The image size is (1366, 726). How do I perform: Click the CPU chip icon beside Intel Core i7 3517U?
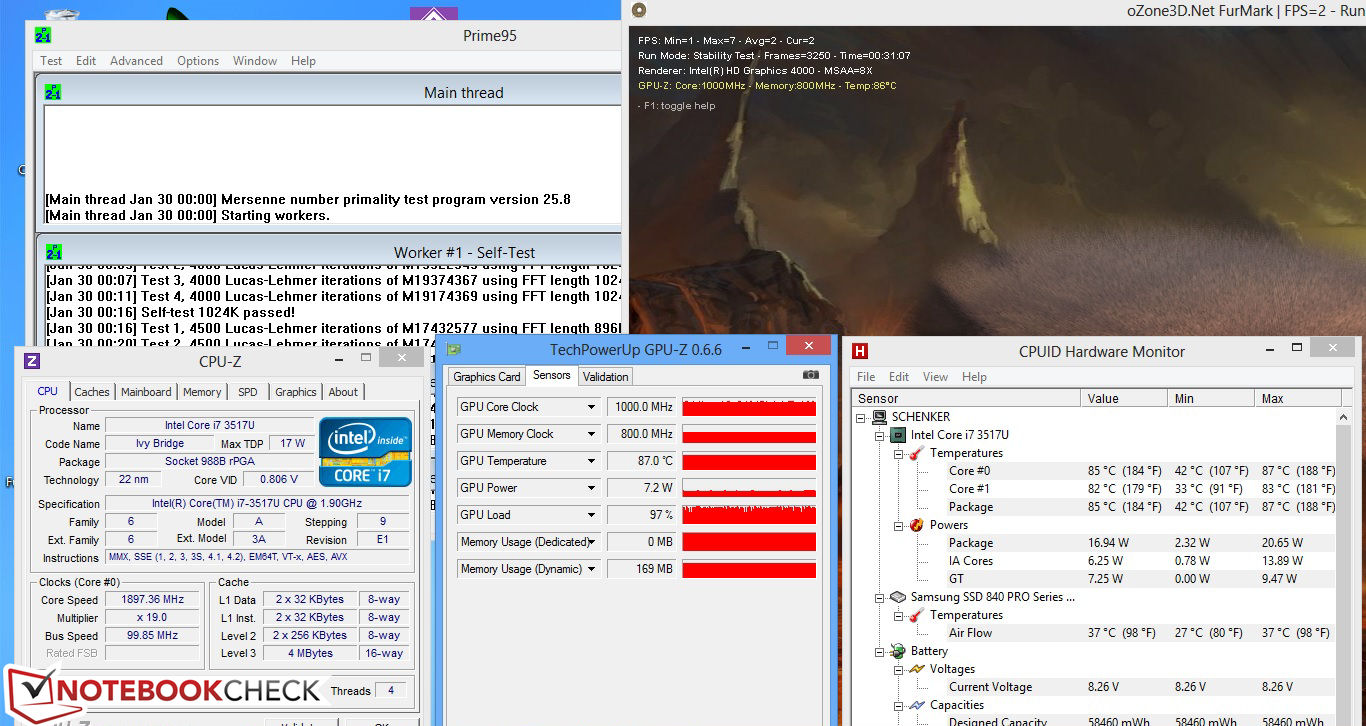898,435
